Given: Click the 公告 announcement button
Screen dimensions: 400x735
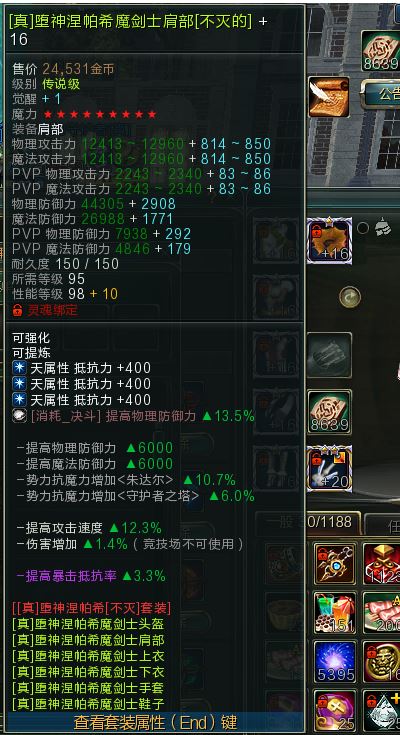Looking at the screenshot, I should pos(381,94).
